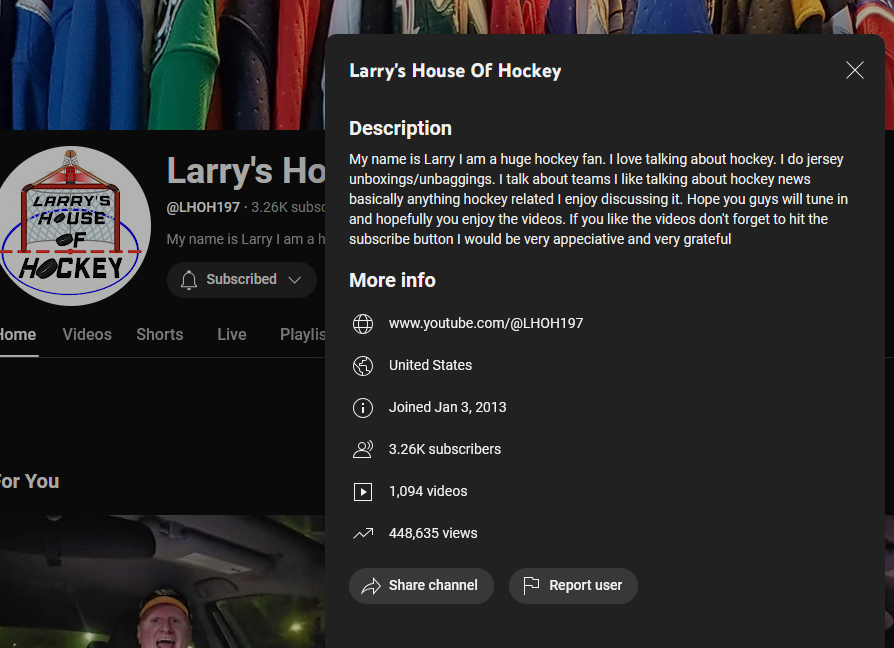Click the play-box icon beside videos count

pyautogui.click(x=363, y=491)
